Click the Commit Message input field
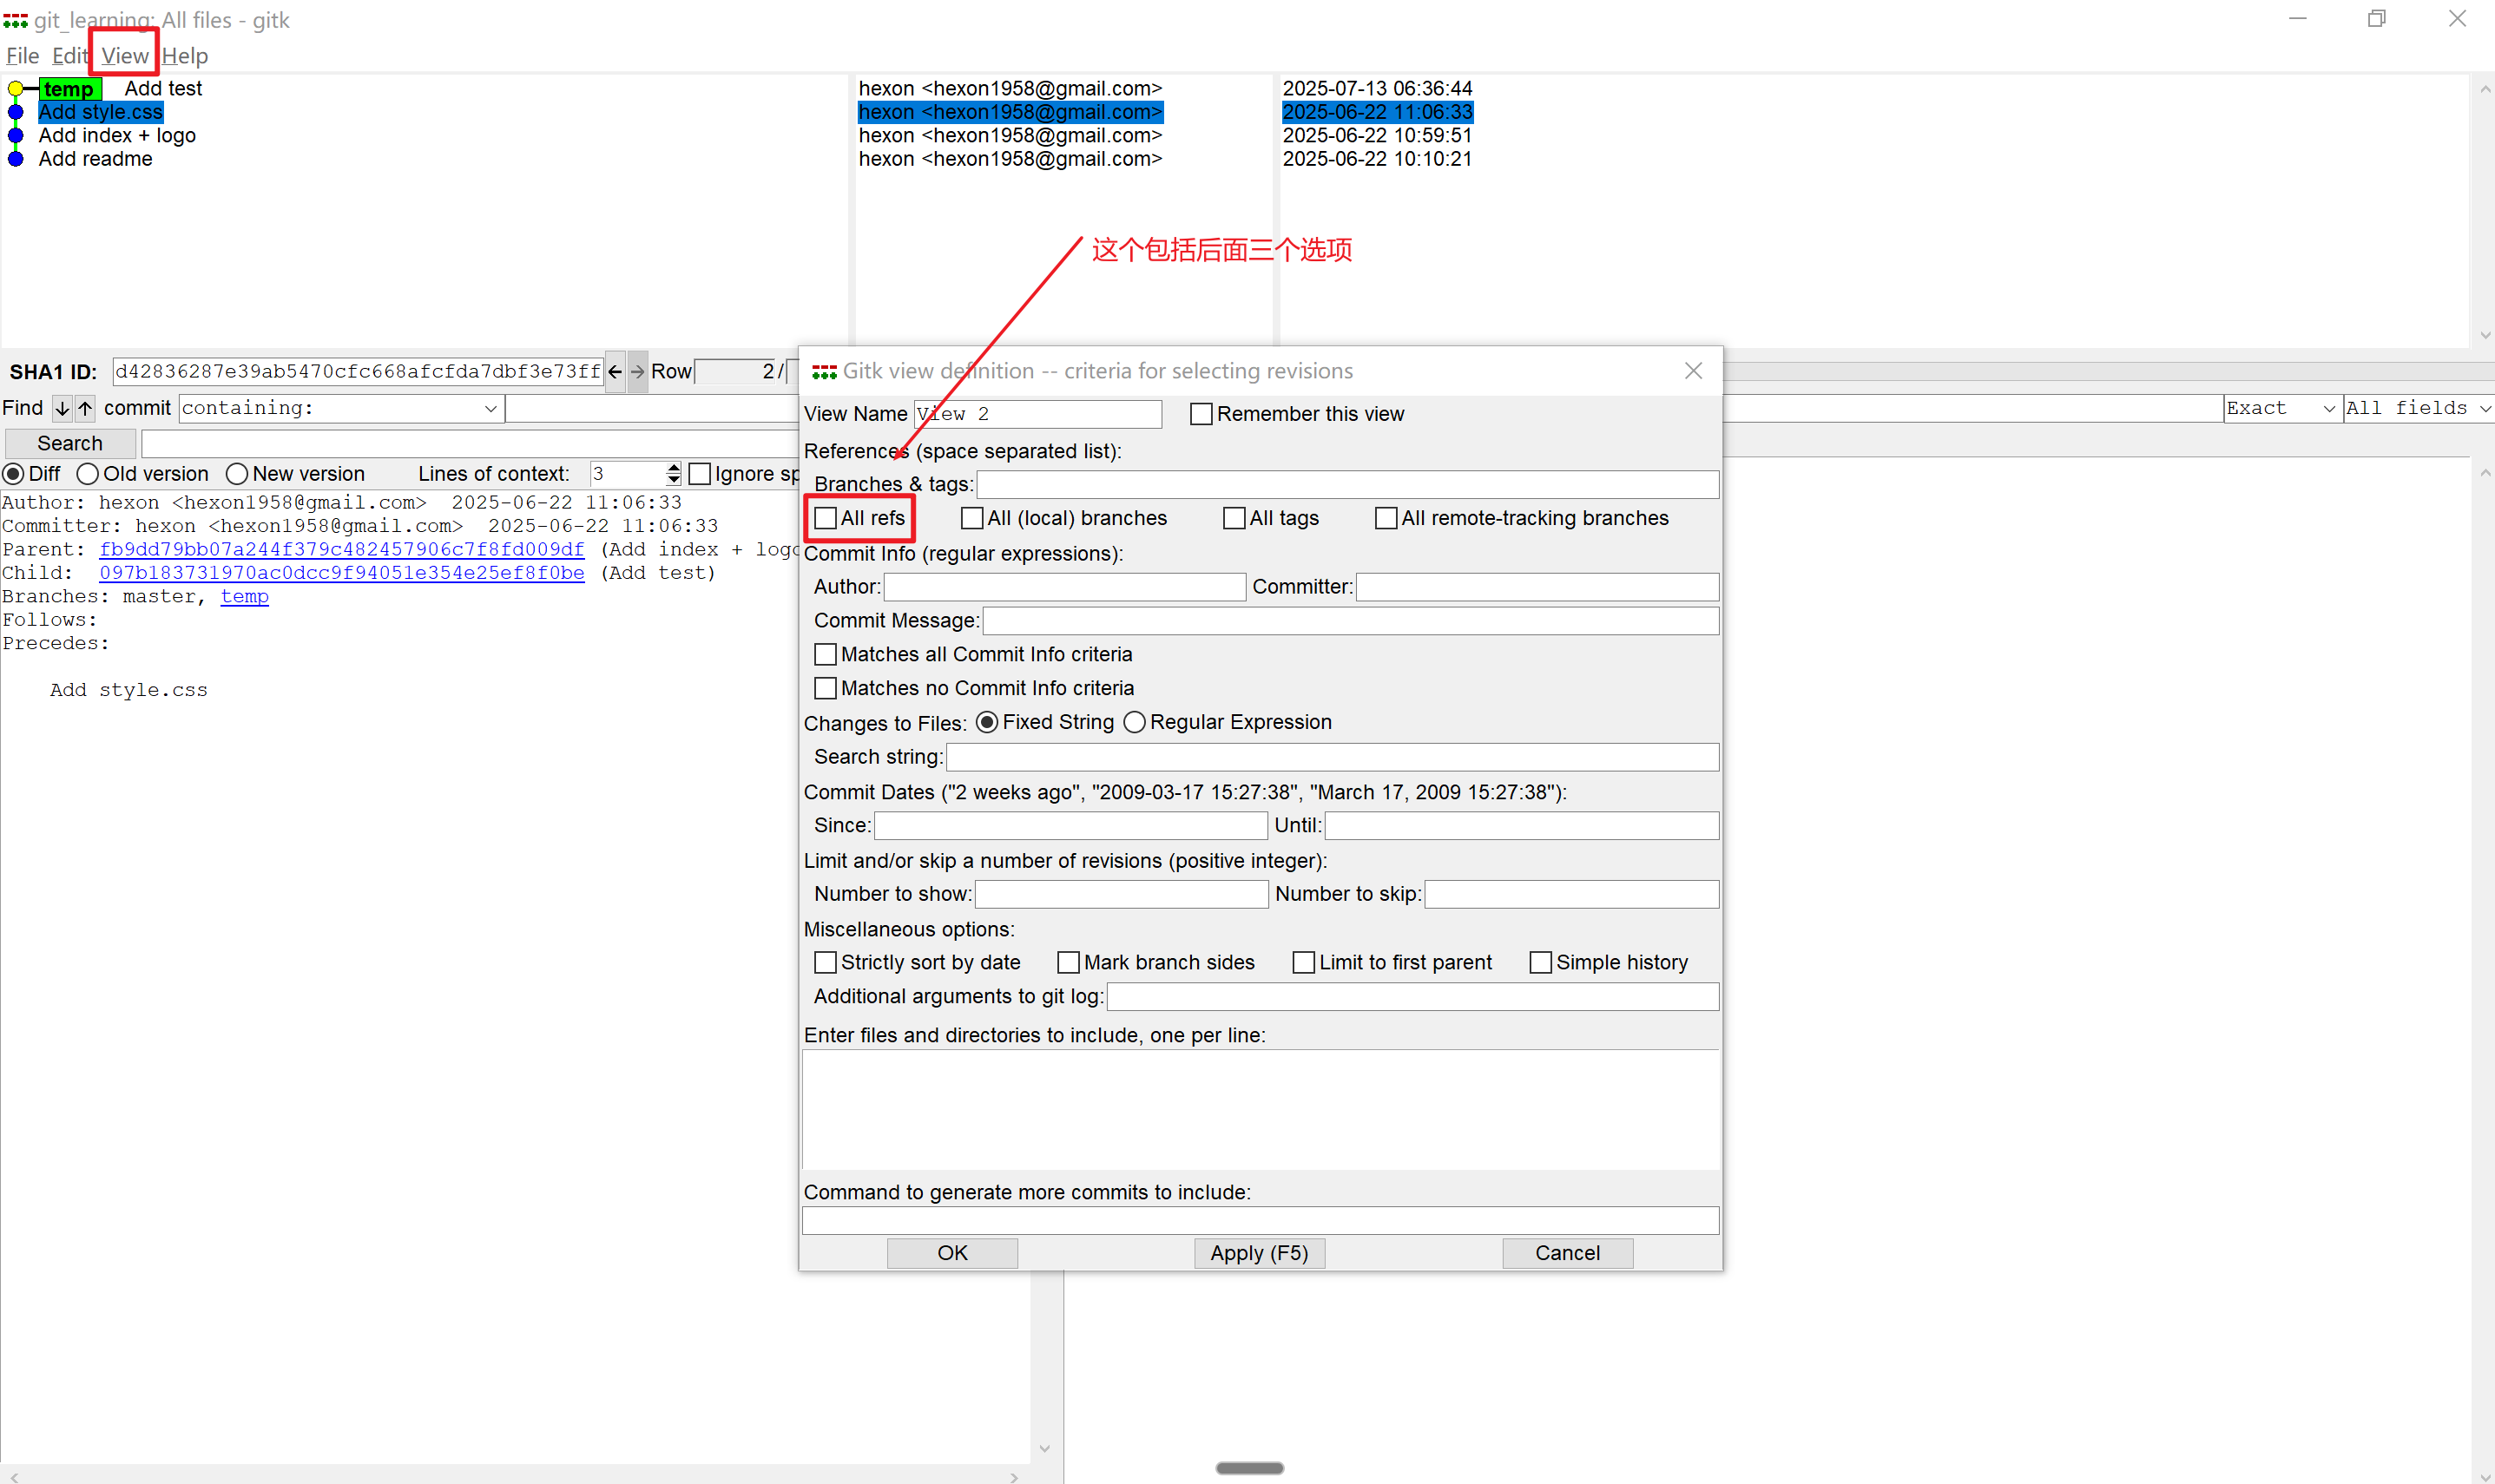This screenshot has height=1484, width=2495. point(1350,621)
